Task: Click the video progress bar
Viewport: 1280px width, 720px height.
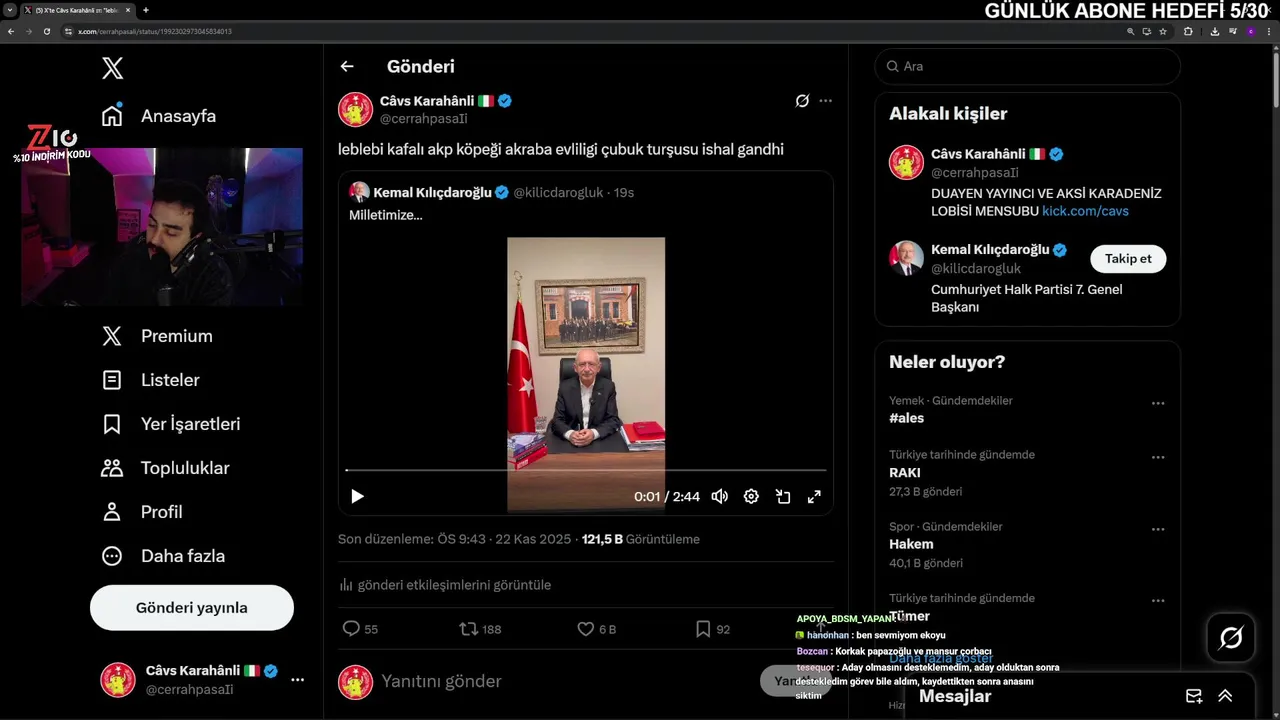Action: click(x=586, y=470)
